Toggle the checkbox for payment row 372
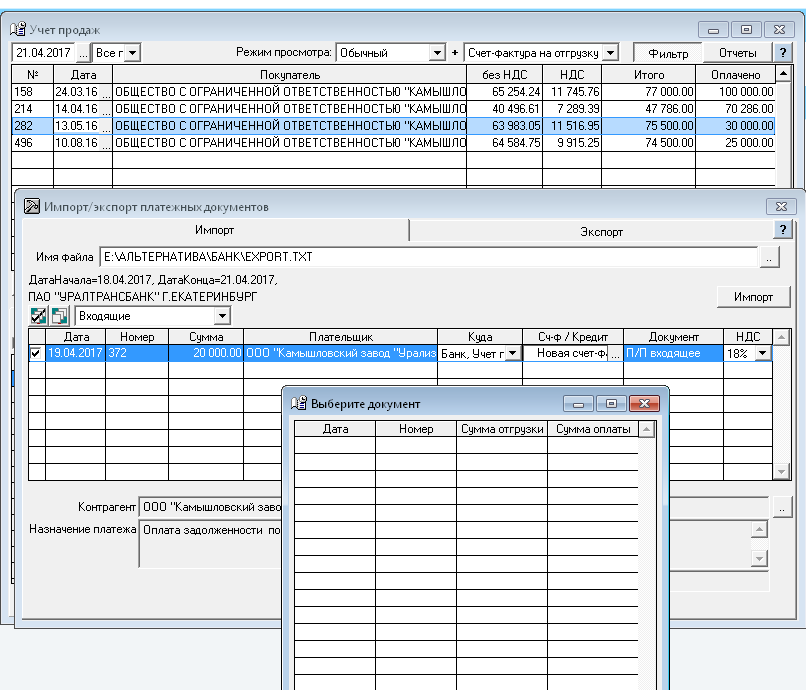 37,353
